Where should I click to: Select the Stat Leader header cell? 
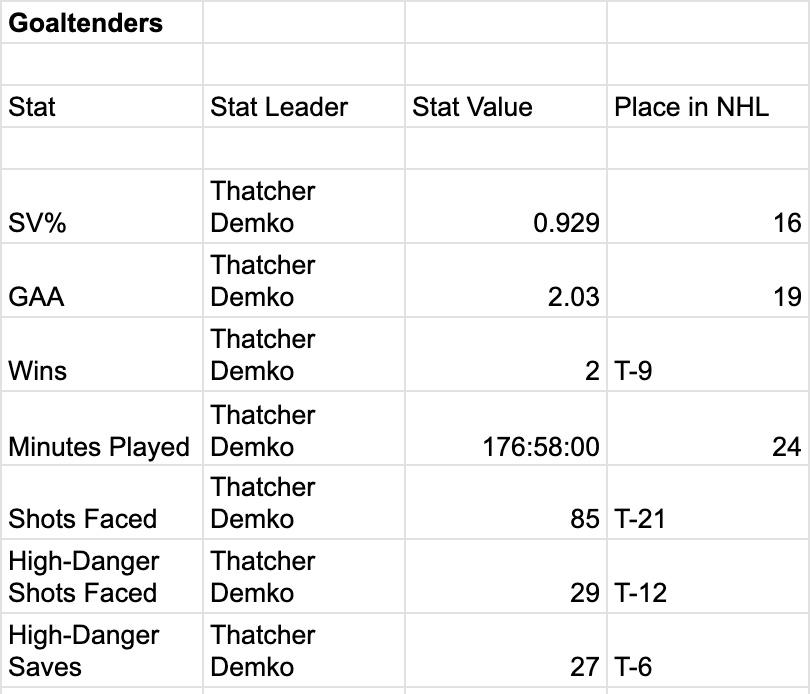point(279,107)
